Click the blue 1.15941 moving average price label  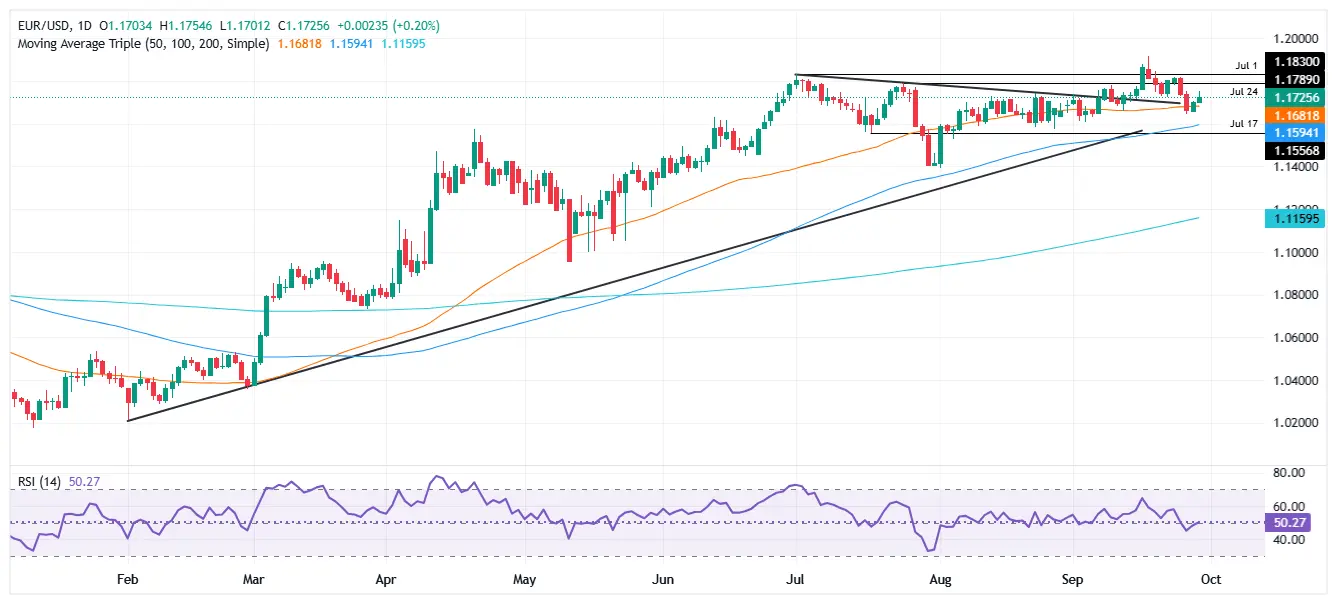click(x=1297, y=131)
